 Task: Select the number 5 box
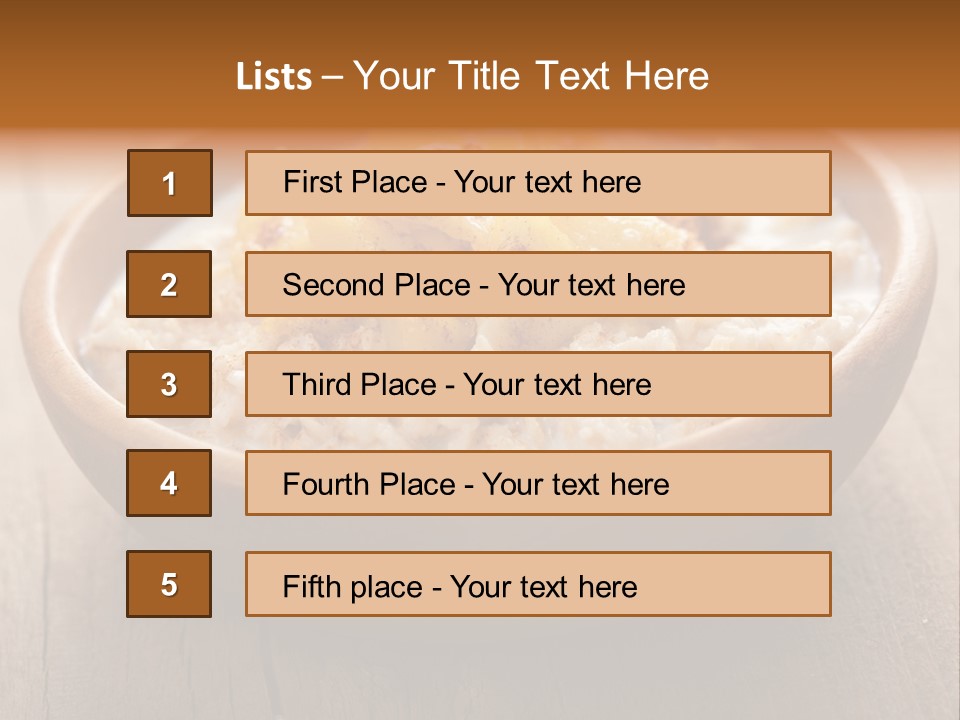pyautogui.click(x=169, y=584)
